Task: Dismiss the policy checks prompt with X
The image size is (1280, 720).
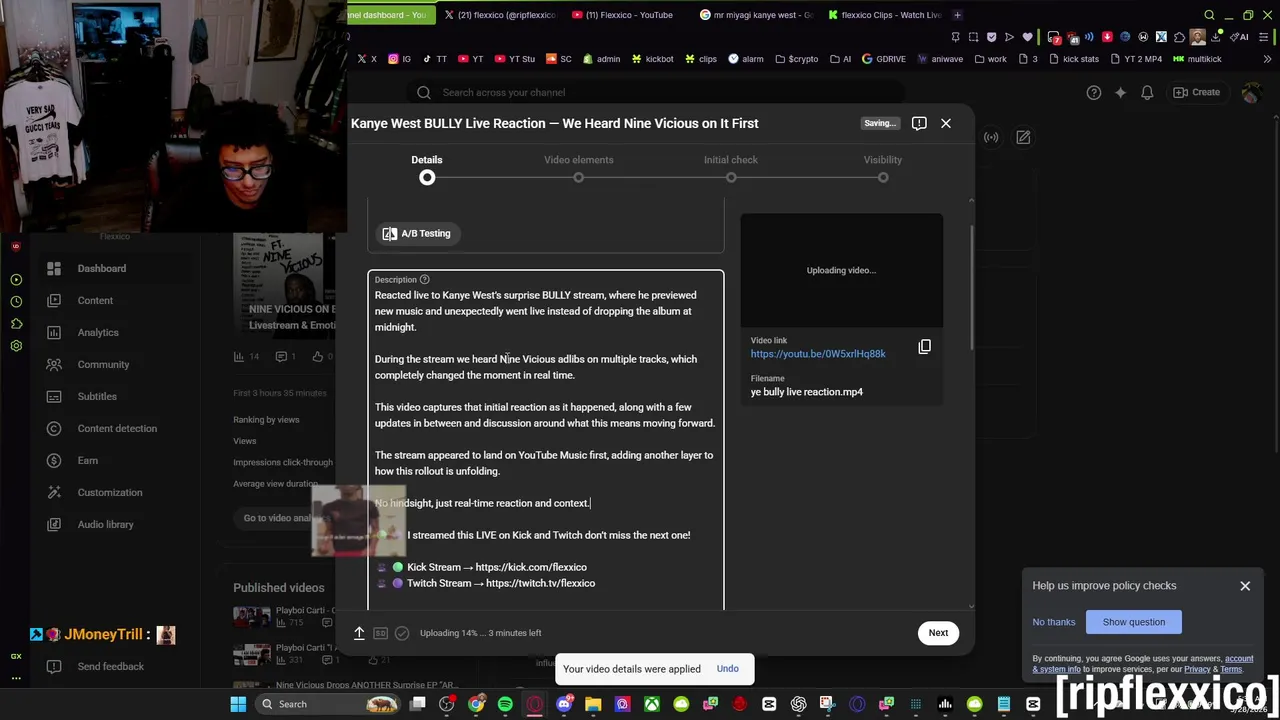Action: (x=1245, y=586)
